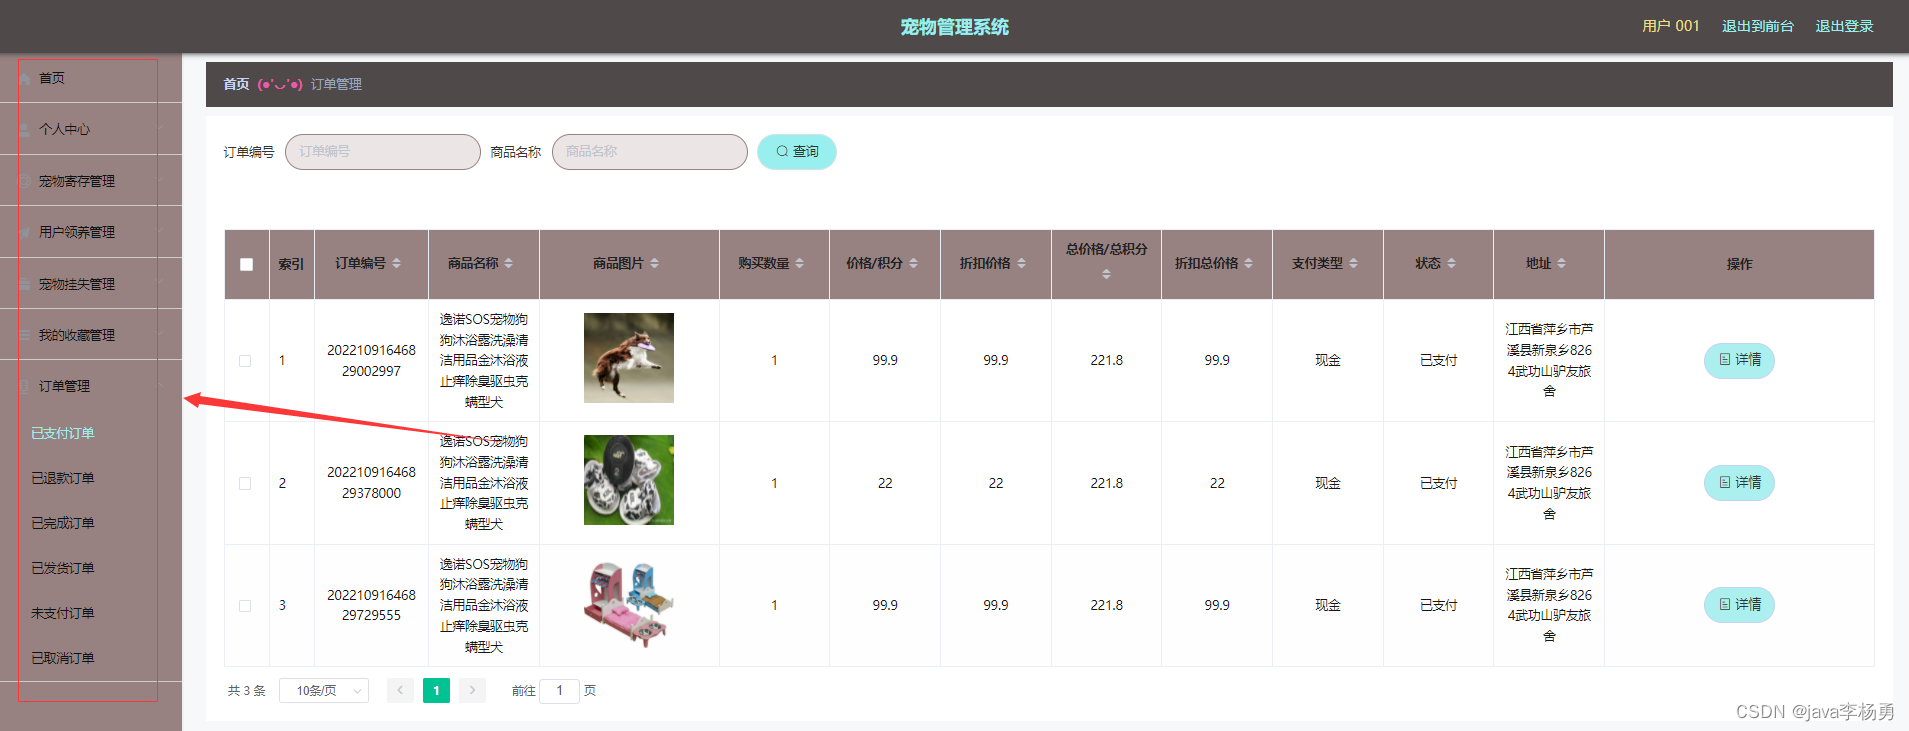Viewport: 1909px width, 731px height.
Task: Expand 我的收藏管理 via its chevron
Action: click(158, 335)
